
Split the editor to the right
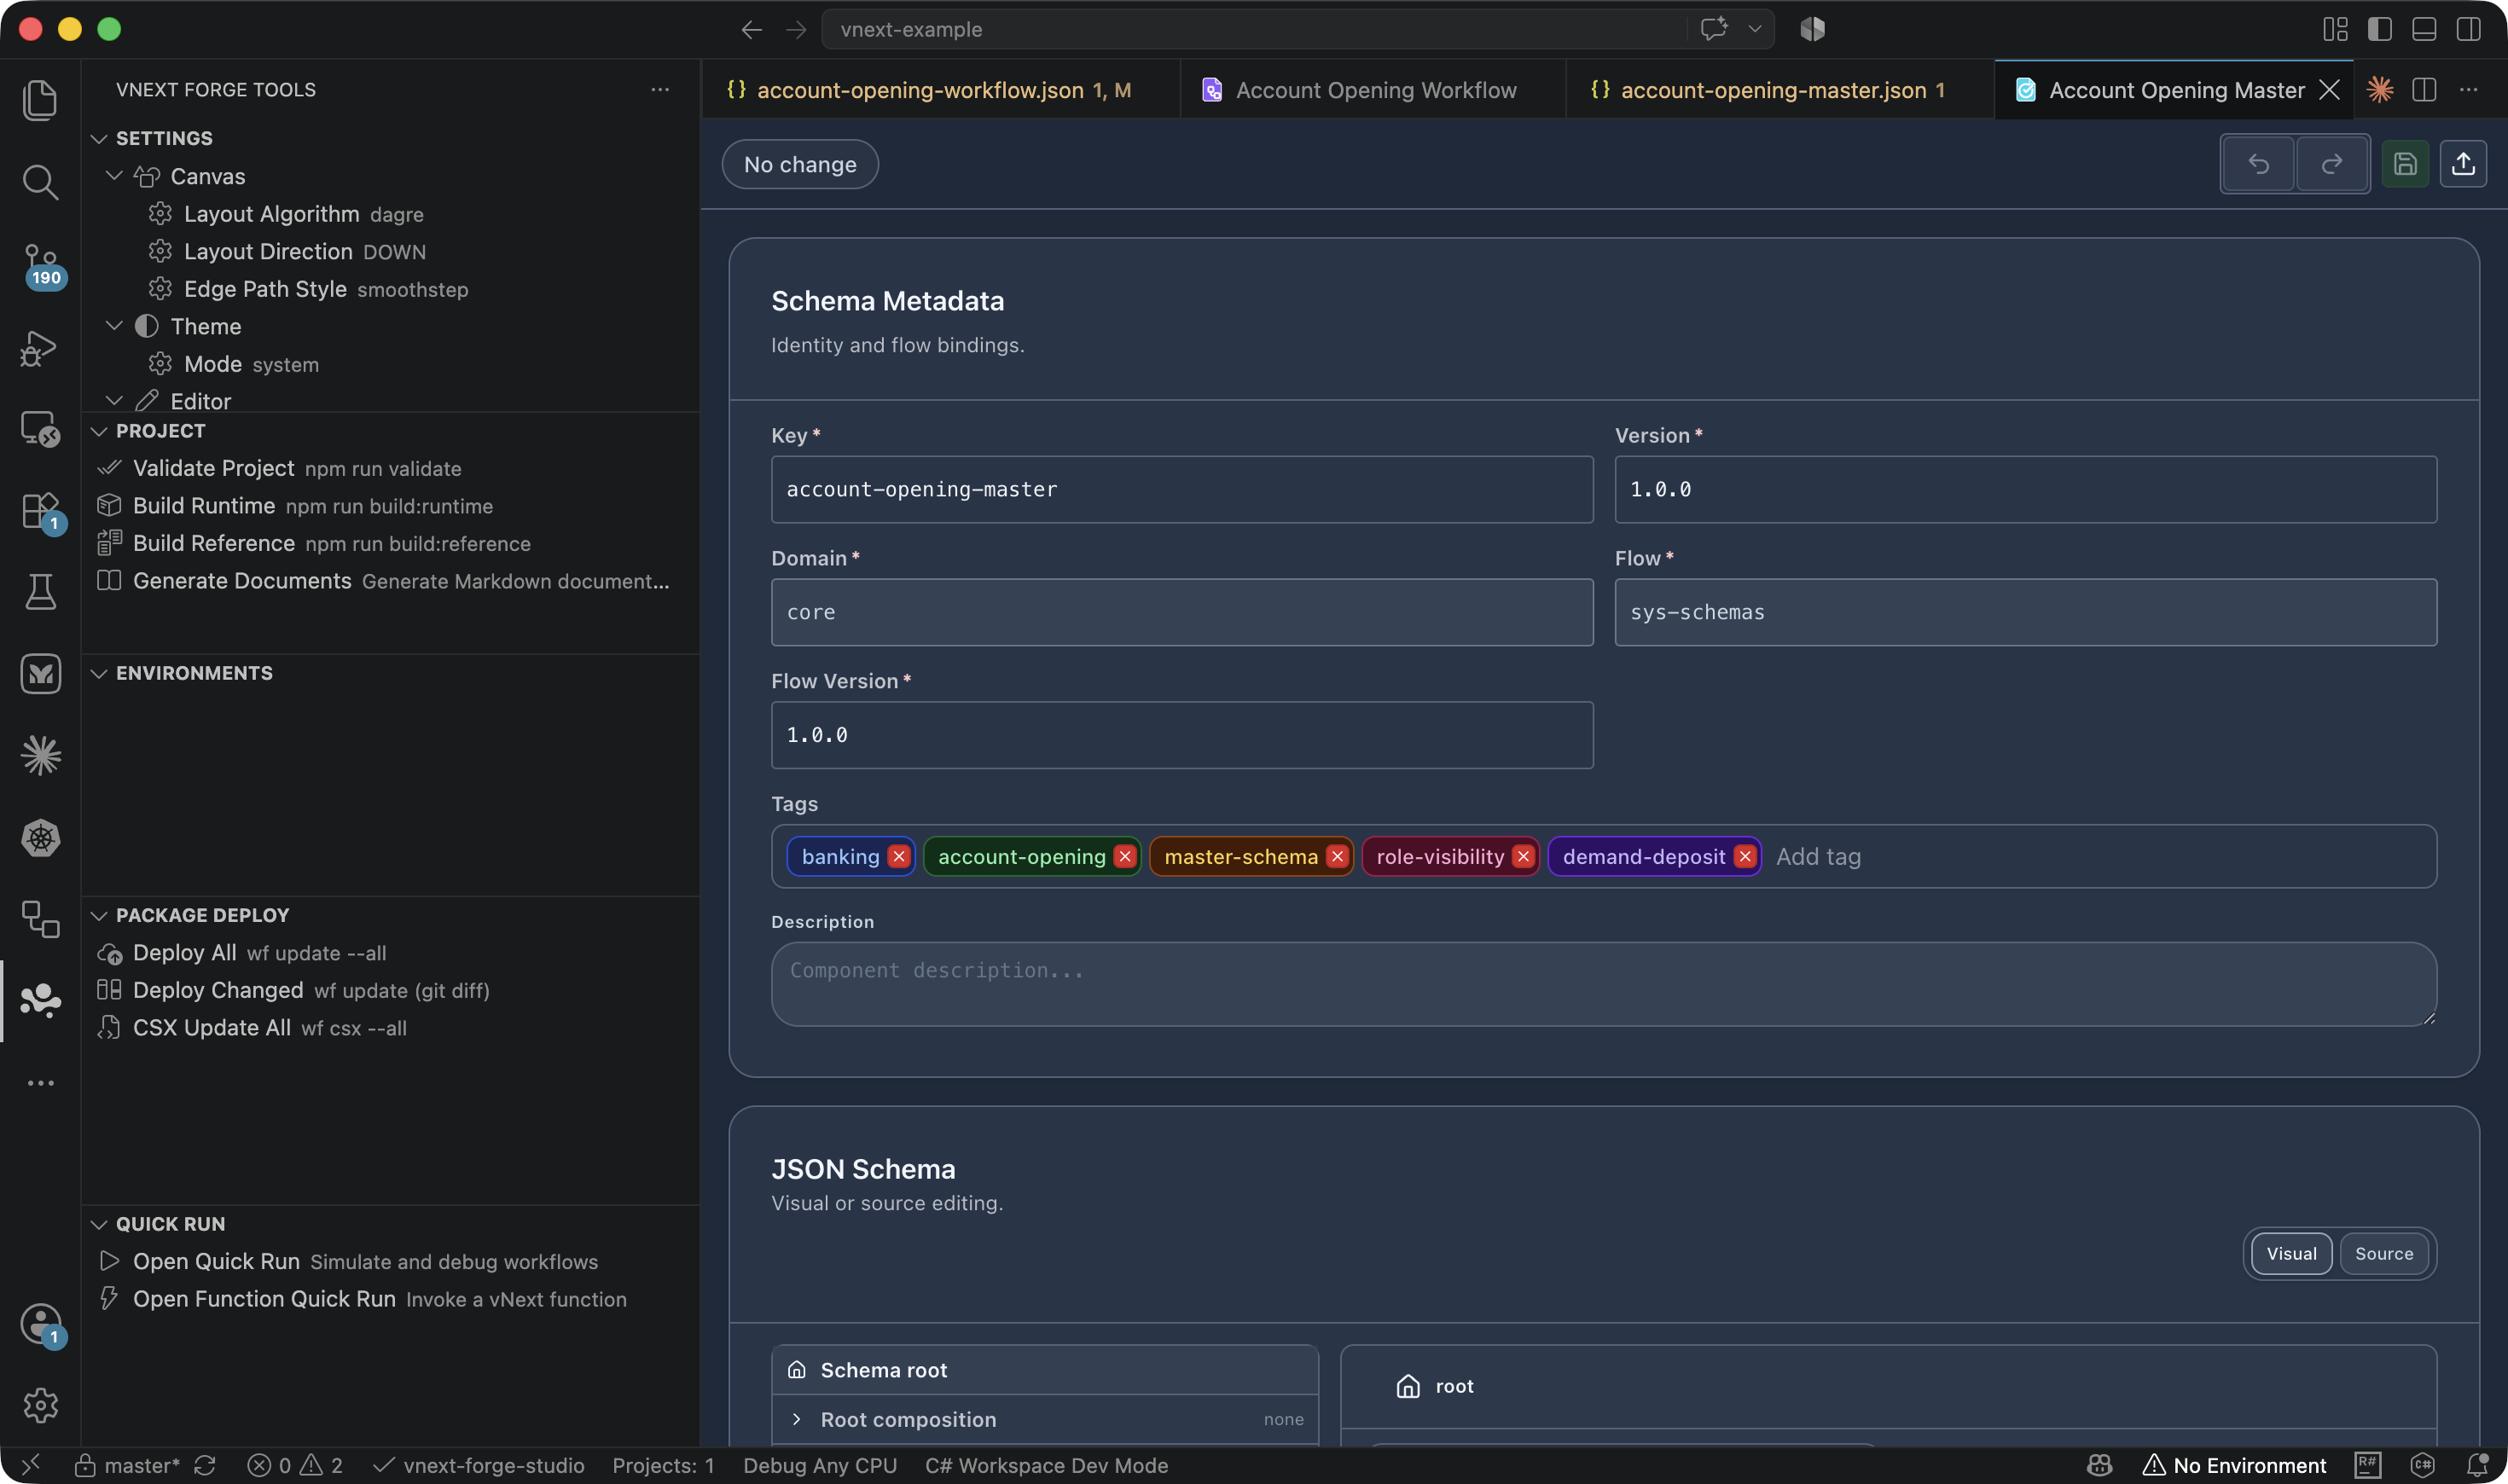(x=2424, y=89)
